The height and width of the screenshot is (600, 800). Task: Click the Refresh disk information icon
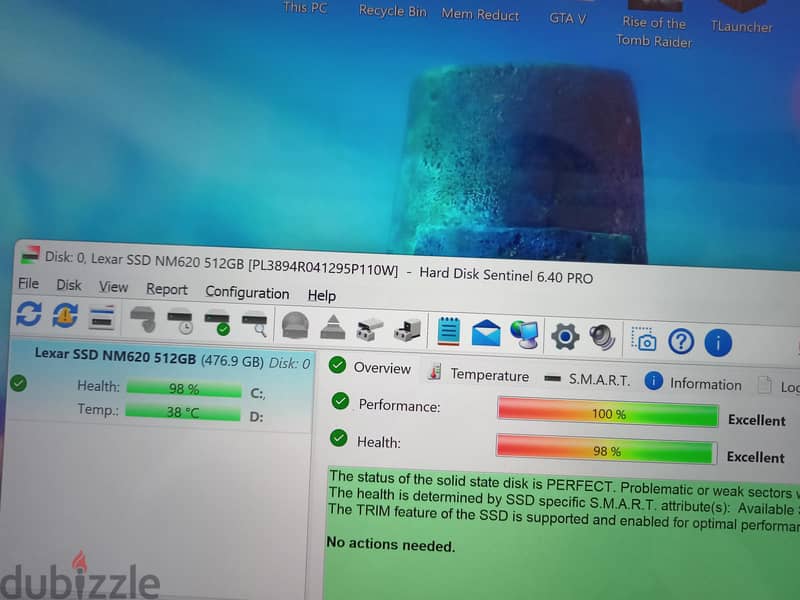tap(29, 313)
